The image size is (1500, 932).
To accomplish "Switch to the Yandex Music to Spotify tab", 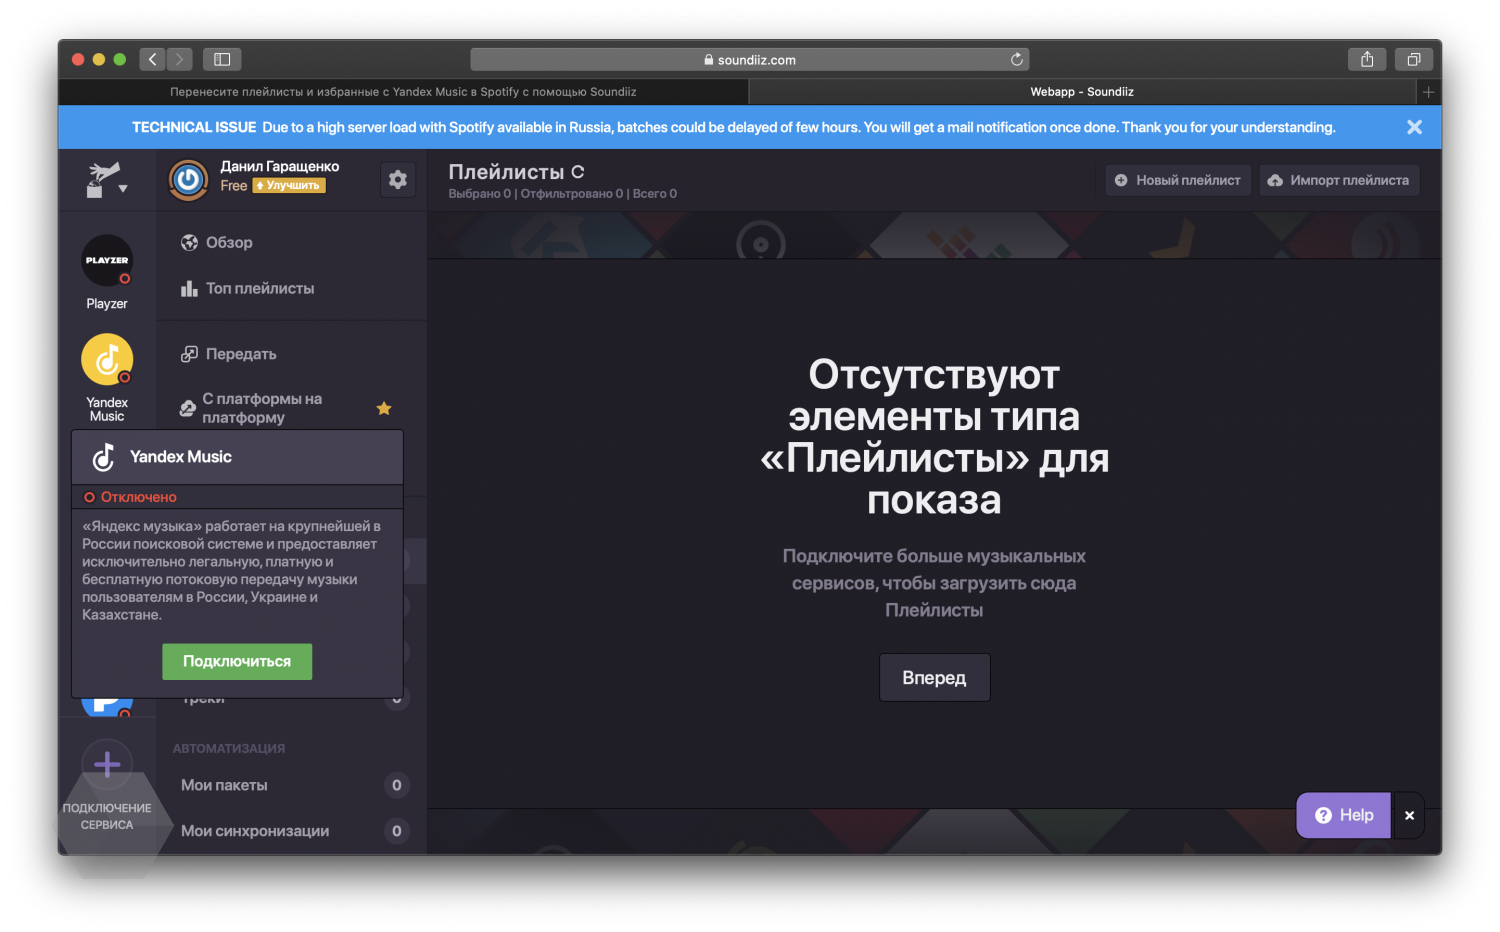I will (403, 92).
